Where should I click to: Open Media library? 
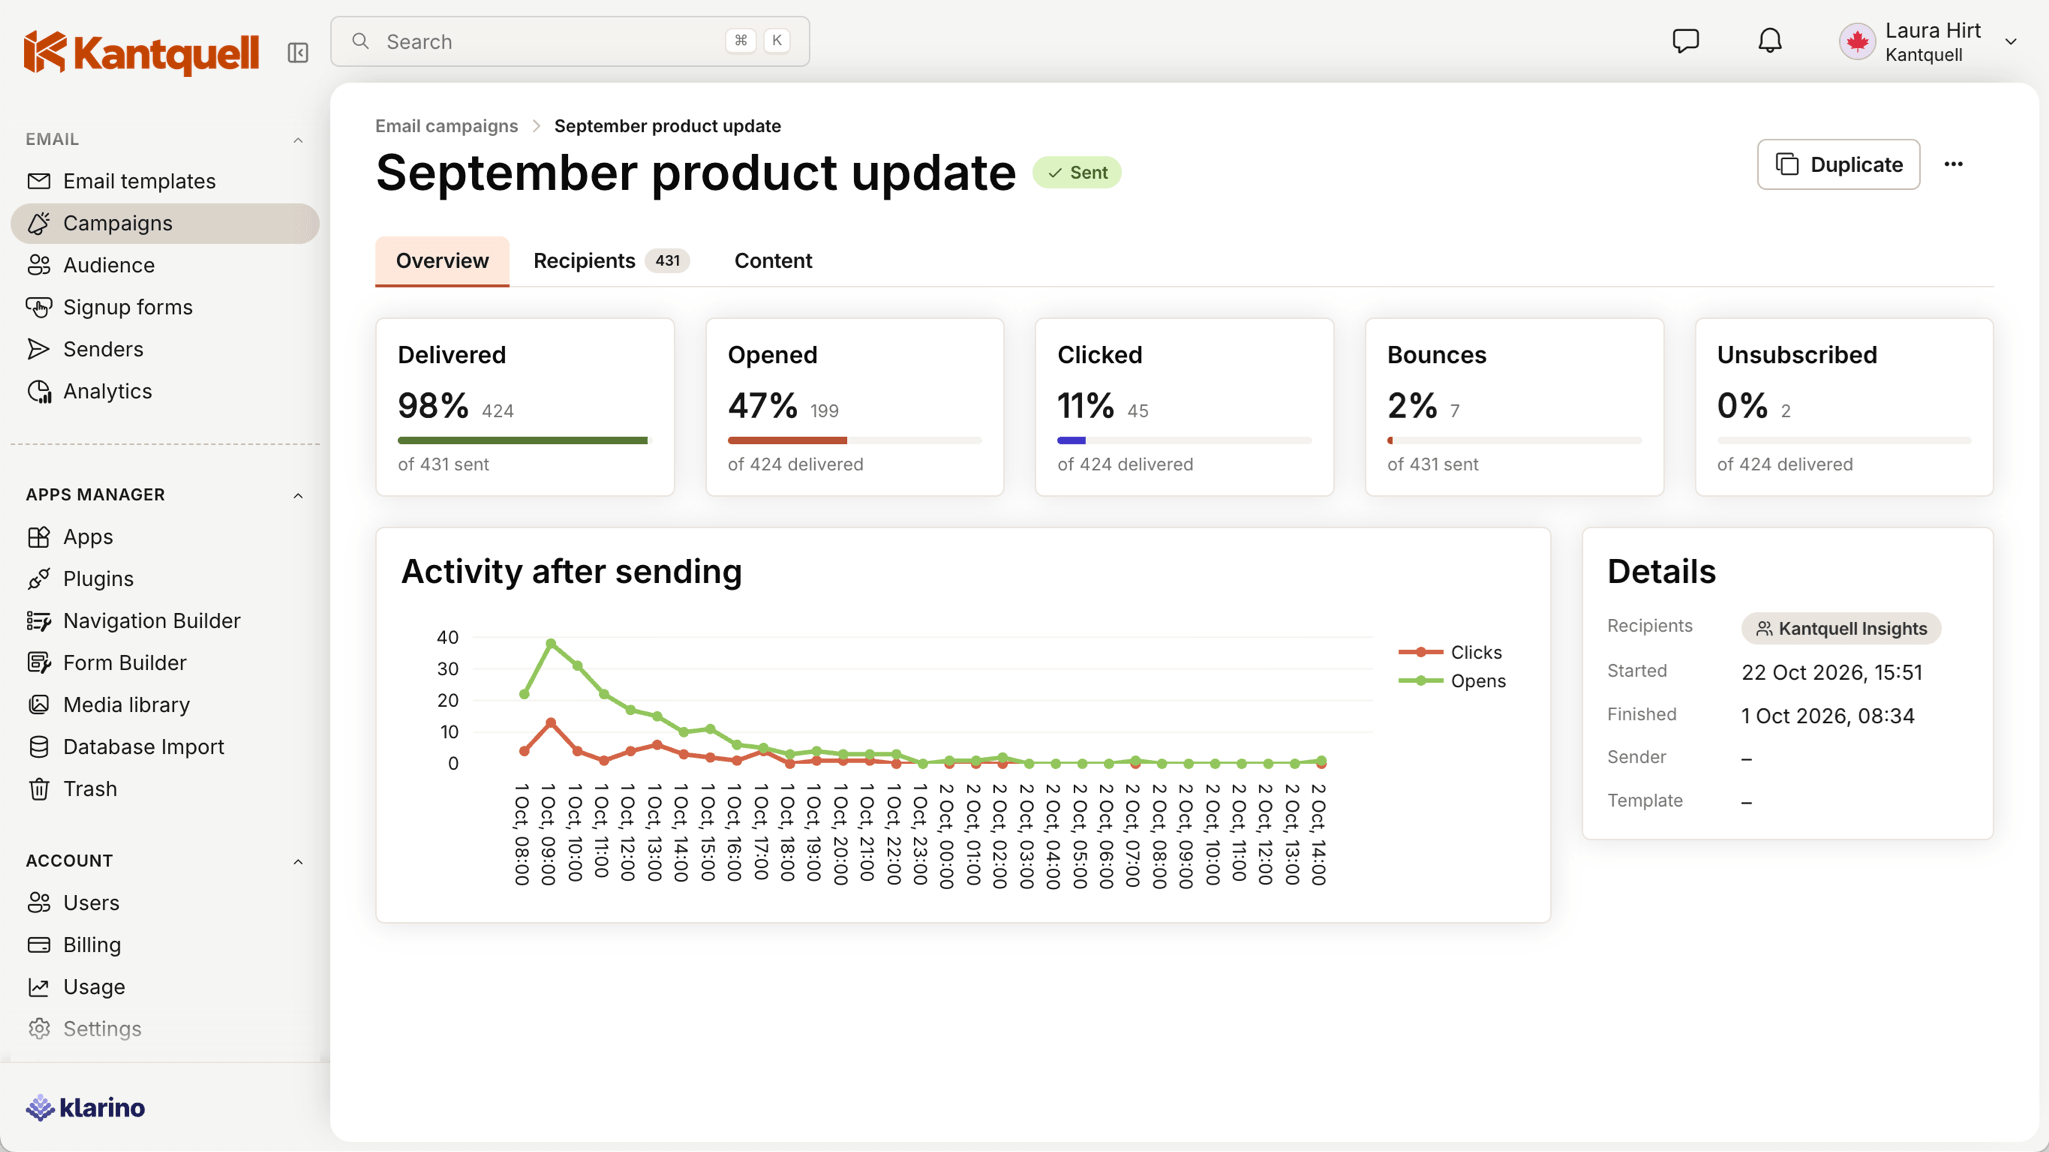[165, 705]
